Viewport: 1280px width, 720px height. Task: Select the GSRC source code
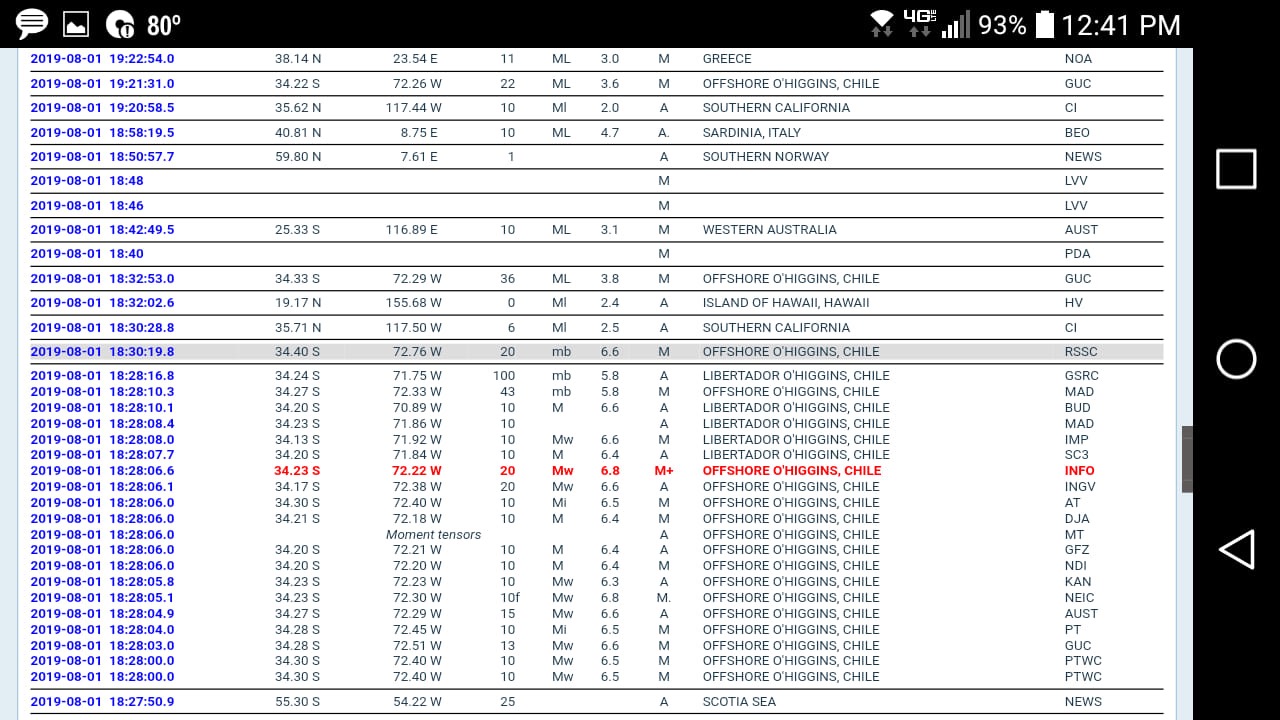click(x=1082, y=376)
